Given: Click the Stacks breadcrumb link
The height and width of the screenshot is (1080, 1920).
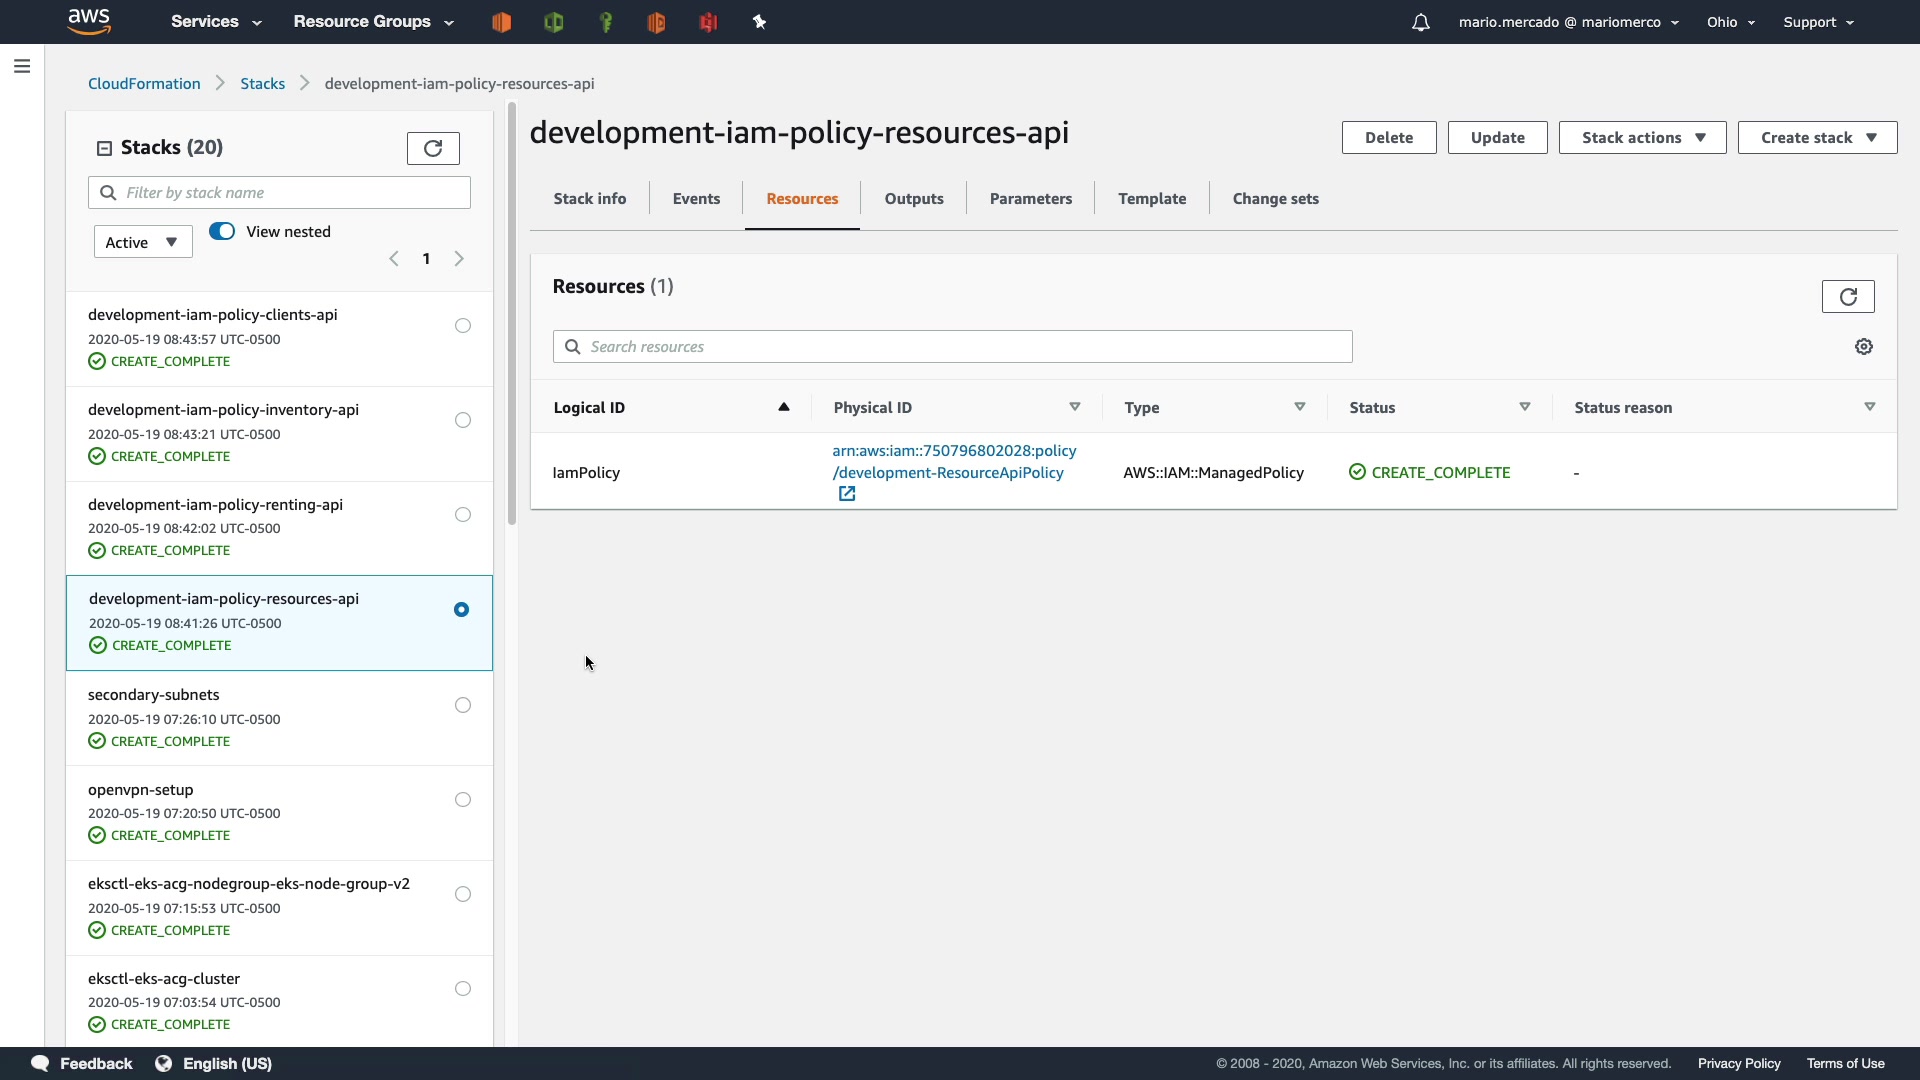Looking at the screenshot, I should point(262,84).
